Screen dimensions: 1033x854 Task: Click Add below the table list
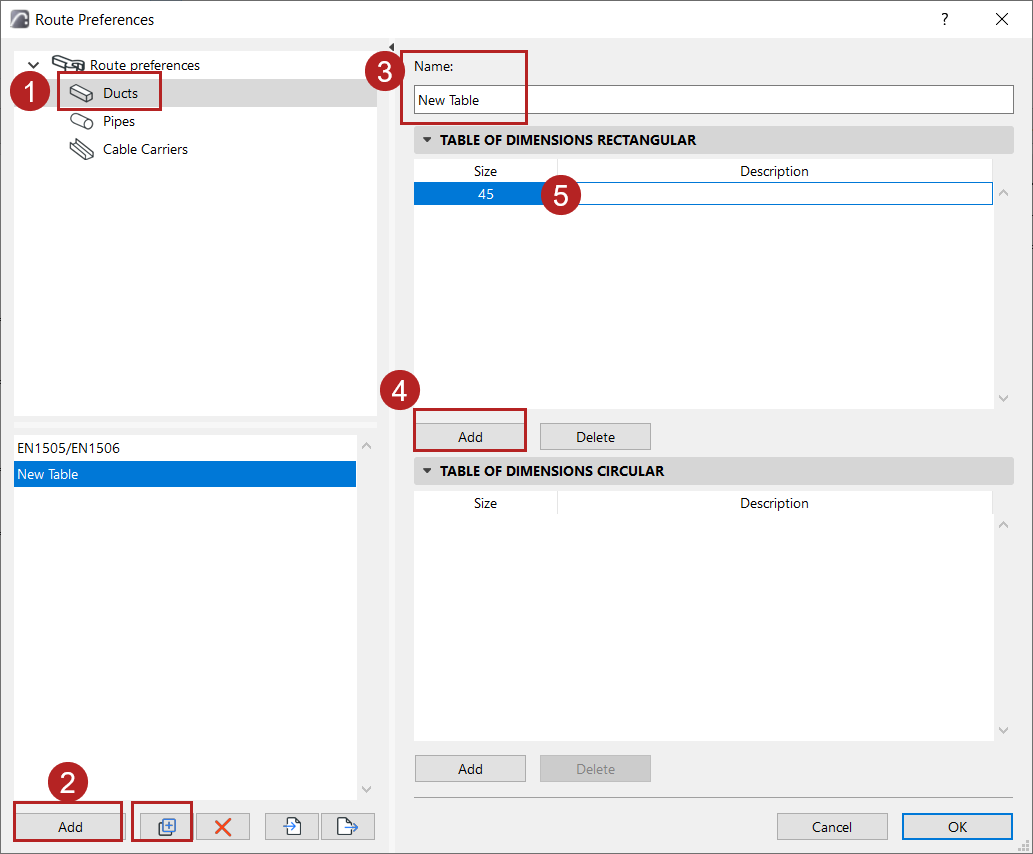[70, 826]
